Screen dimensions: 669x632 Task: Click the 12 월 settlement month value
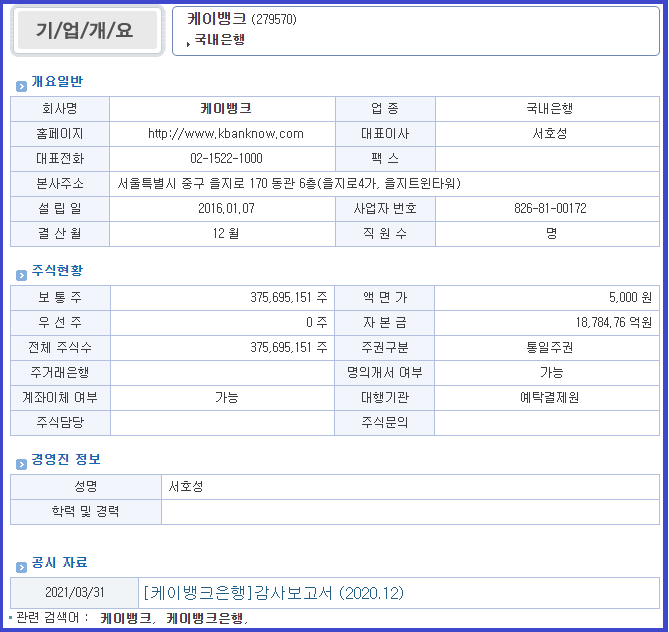coord(226,233)
